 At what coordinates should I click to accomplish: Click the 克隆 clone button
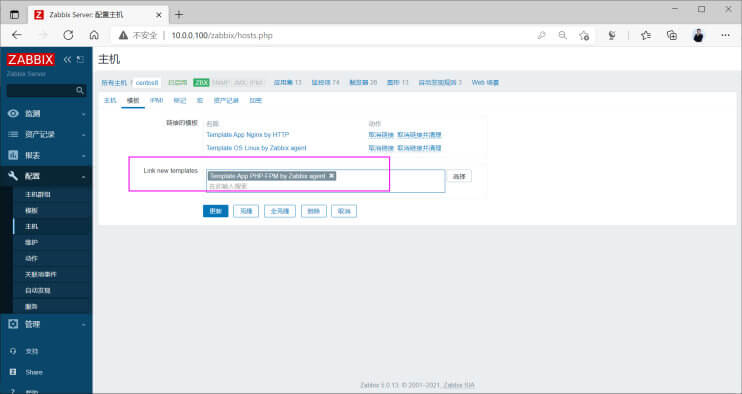[x=246, y=211]
